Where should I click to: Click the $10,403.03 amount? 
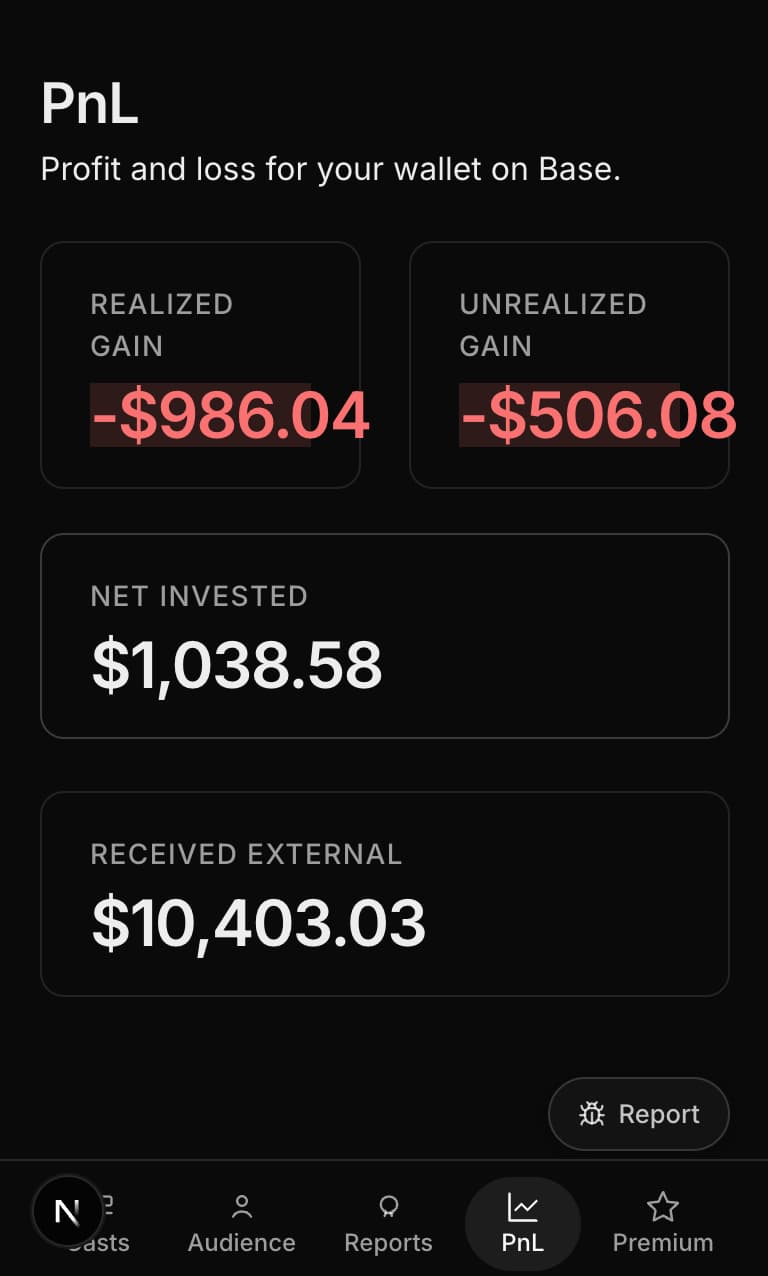[x=258, y=922]
